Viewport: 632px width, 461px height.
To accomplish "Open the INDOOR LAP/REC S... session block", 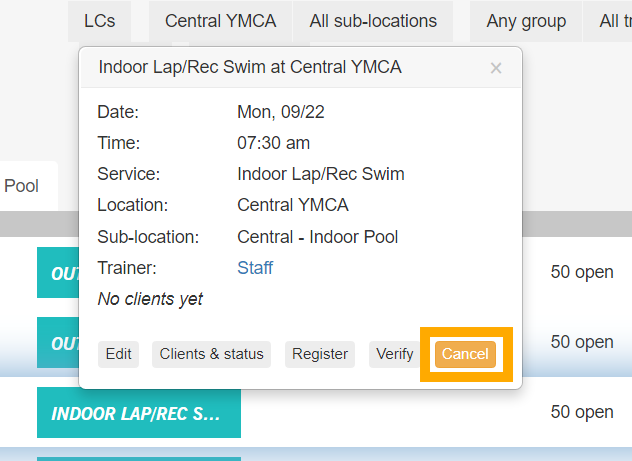I will [139, 413].
